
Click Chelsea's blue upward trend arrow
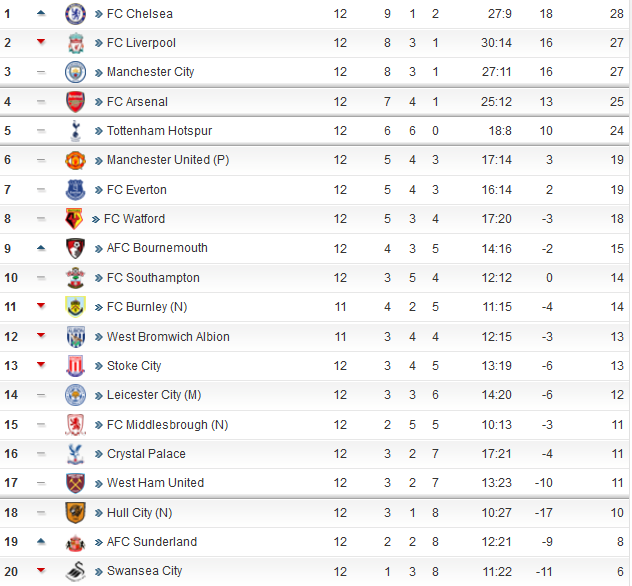coord(41,13)
